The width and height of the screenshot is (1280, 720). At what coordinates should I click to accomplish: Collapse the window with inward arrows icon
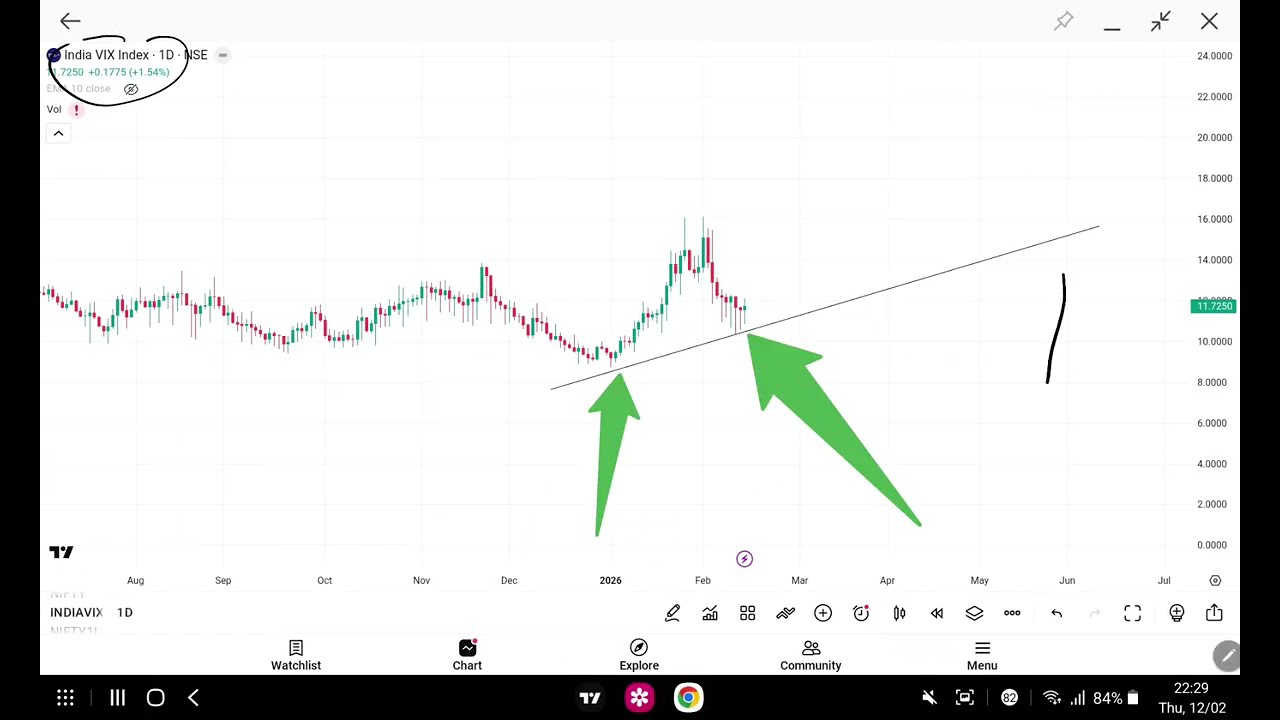coord(1160,21)
